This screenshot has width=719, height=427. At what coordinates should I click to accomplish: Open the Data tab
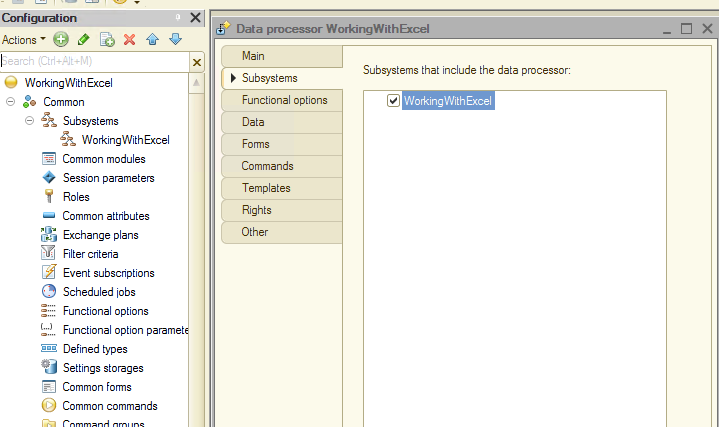(x=282, y=122)
